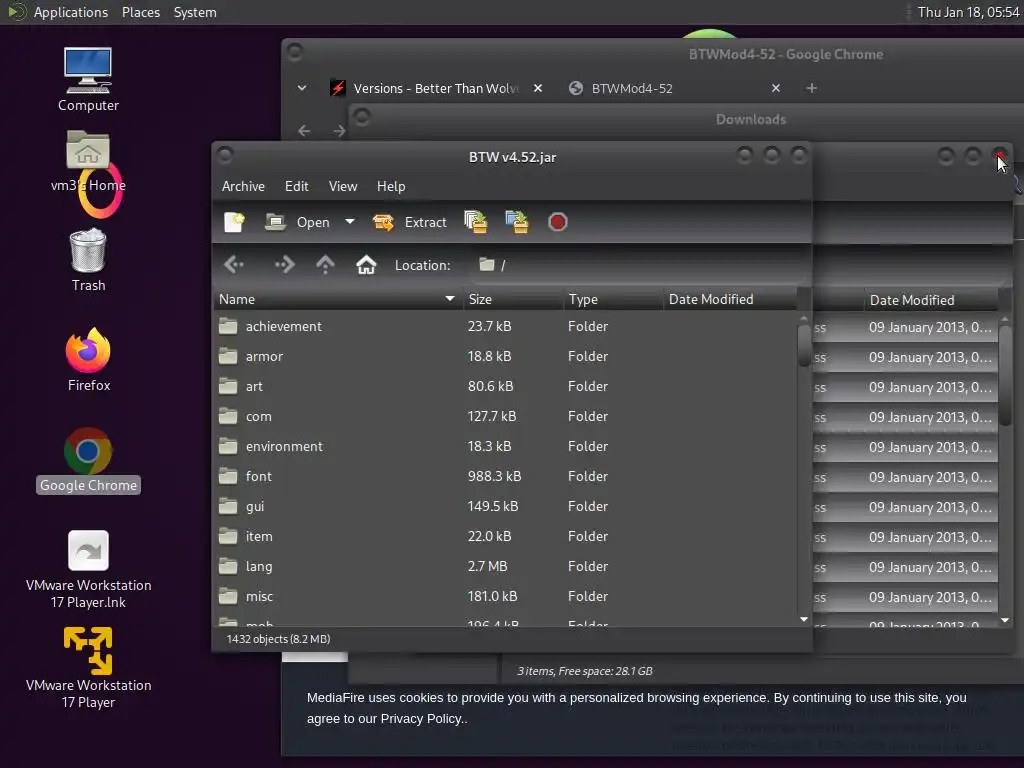Click the Extract button
This screenshot has height=768, width=1024.
tap(409, 222)
